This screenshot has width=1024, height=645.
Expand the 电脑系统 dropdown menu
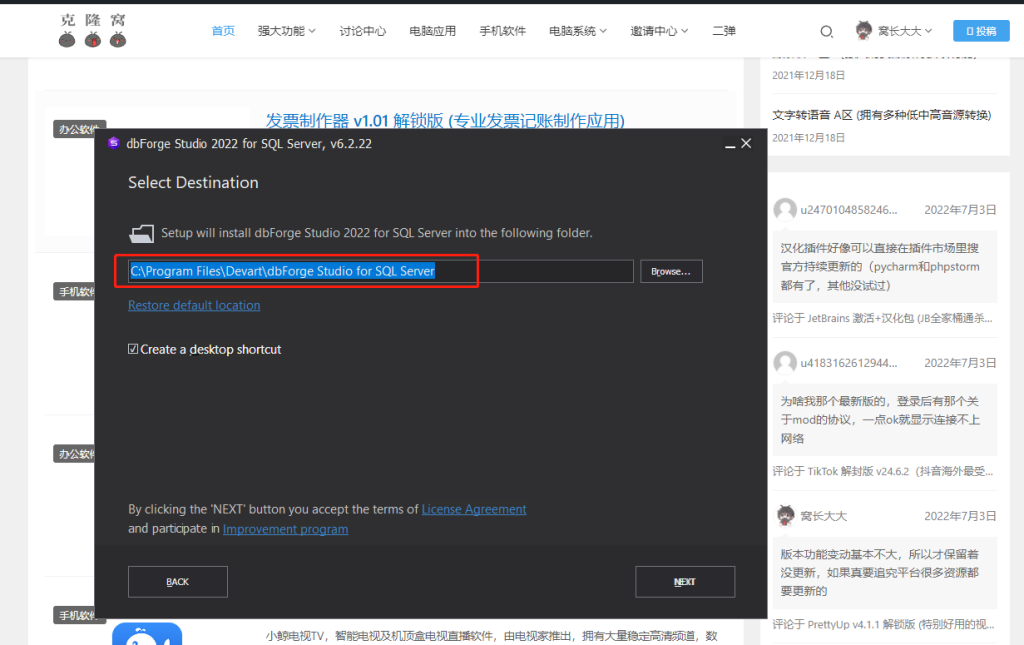coord(578,31)
